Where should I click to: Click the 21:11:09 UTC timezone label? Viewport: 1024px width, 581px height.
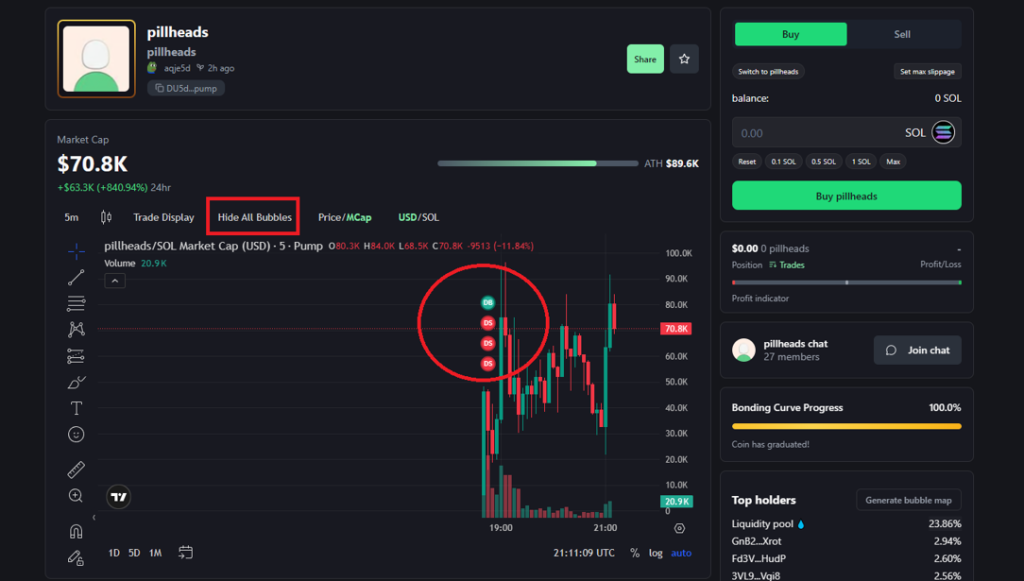point(584,553)
